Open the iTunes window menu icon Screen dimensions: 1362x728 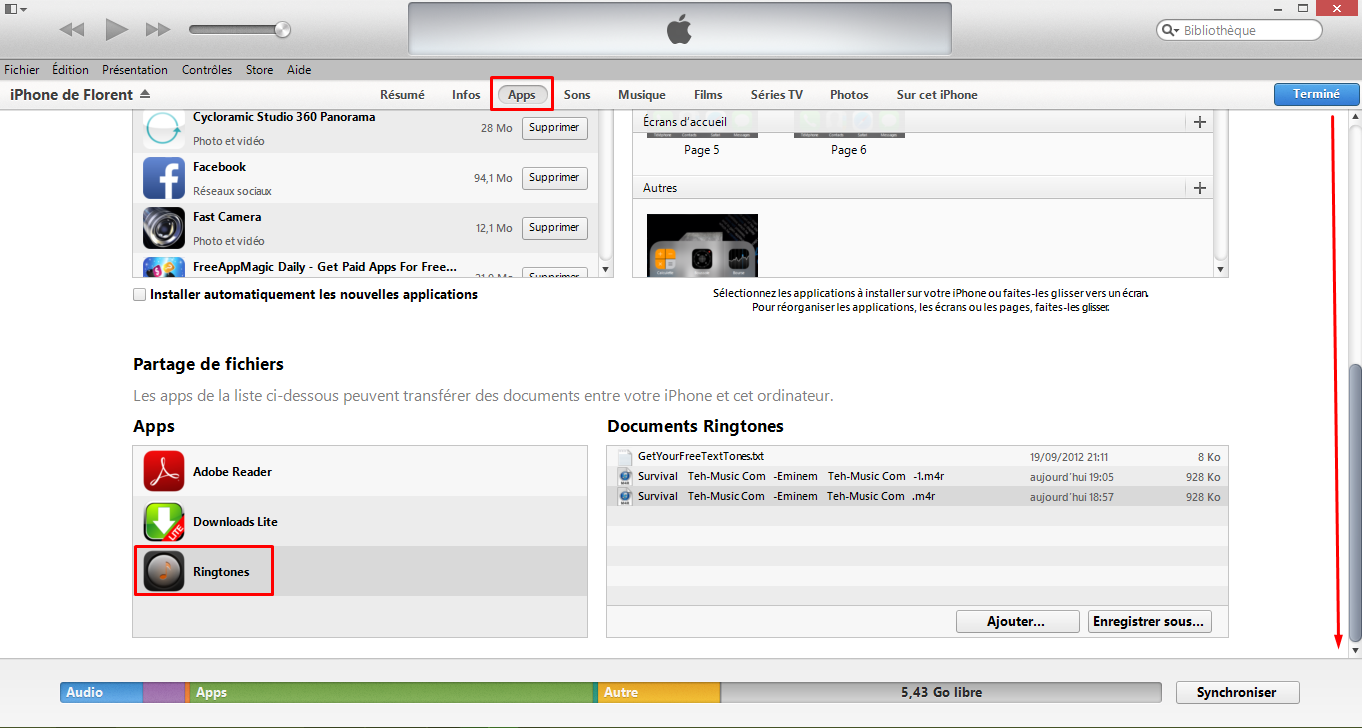(14, 9)
